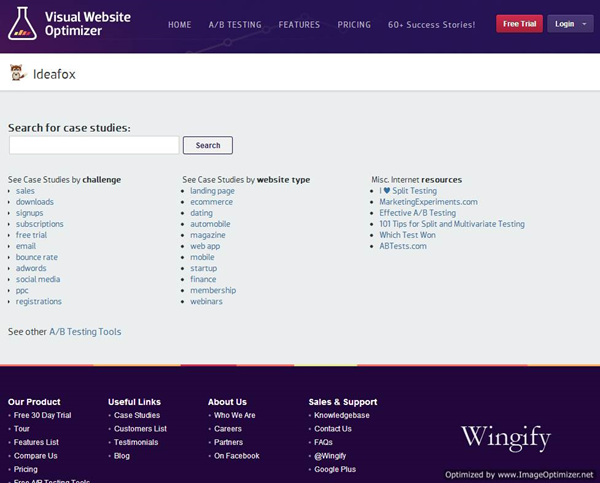Click the red Free Trial button
Viewport: 600px width, 483px height.
coord(519,24)
